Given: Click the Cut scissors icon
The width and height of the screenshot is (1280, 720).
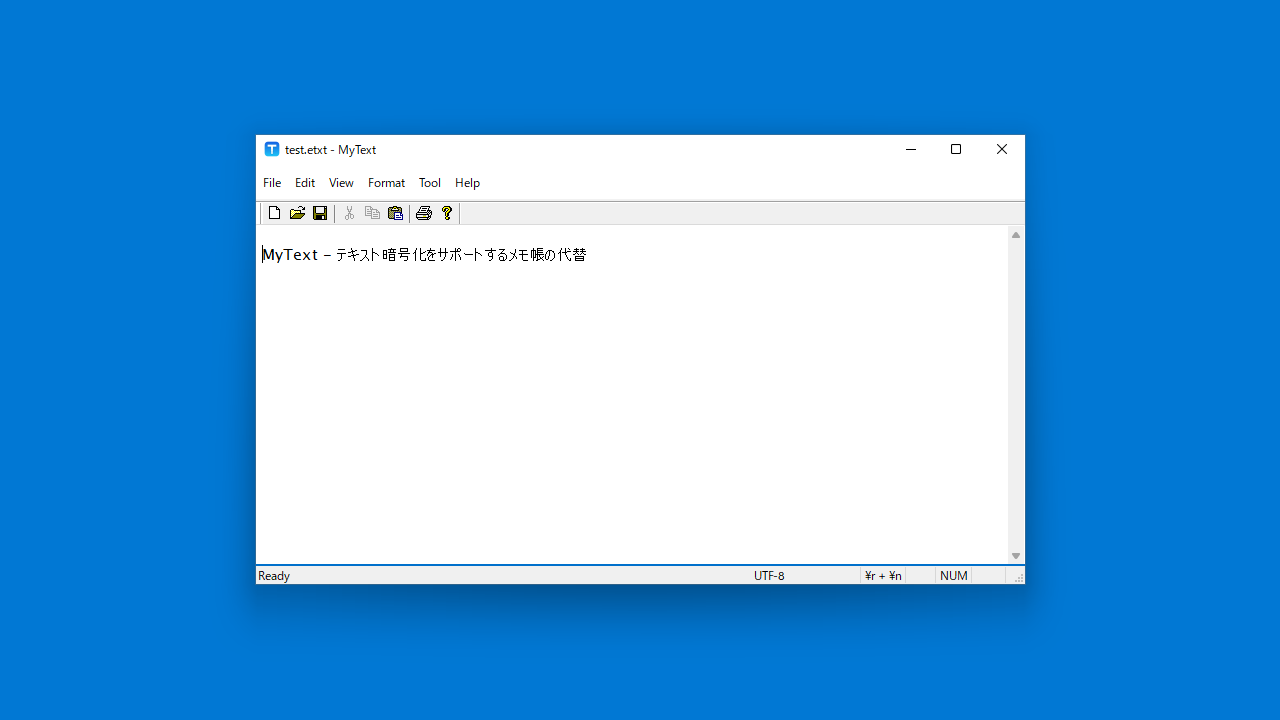Looking at the screenshot, I should [x=349, y=213].
